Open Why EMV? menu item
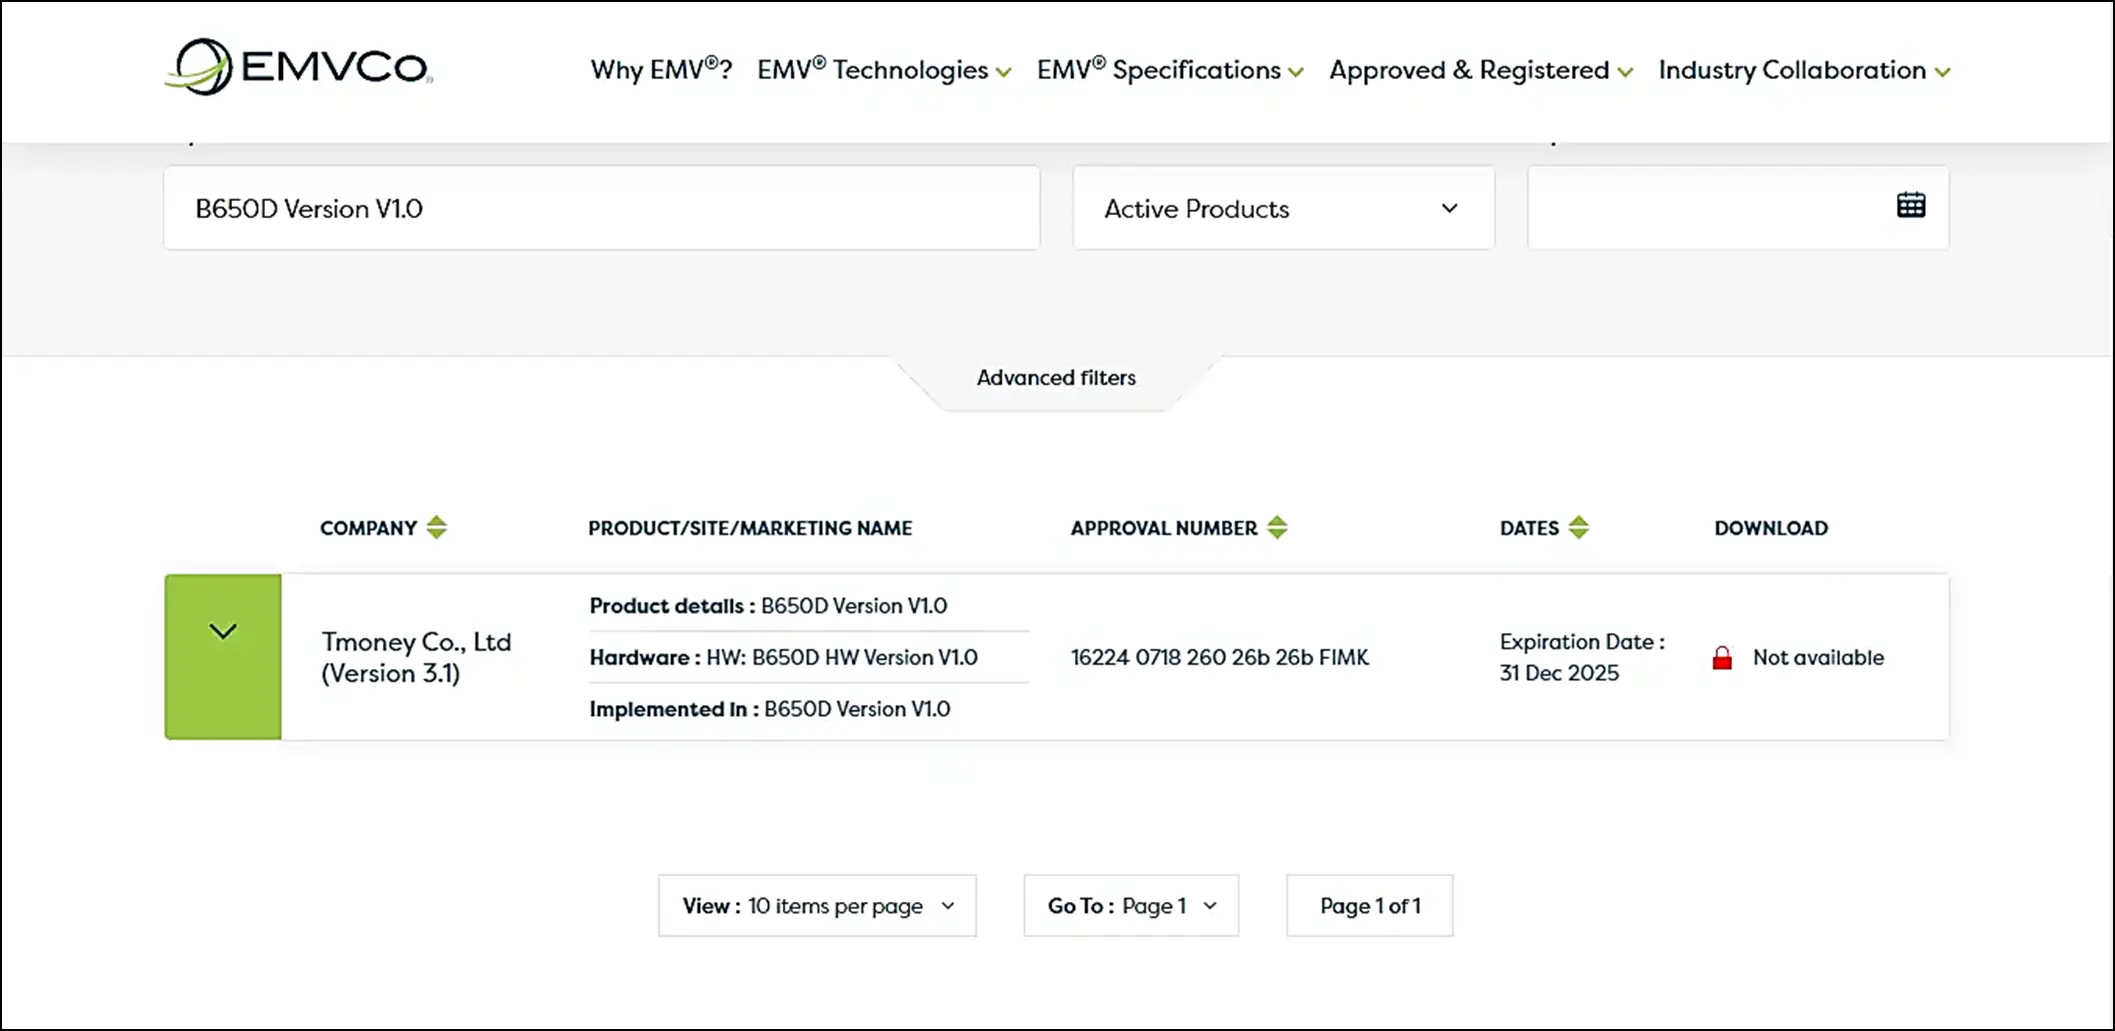 661,70
